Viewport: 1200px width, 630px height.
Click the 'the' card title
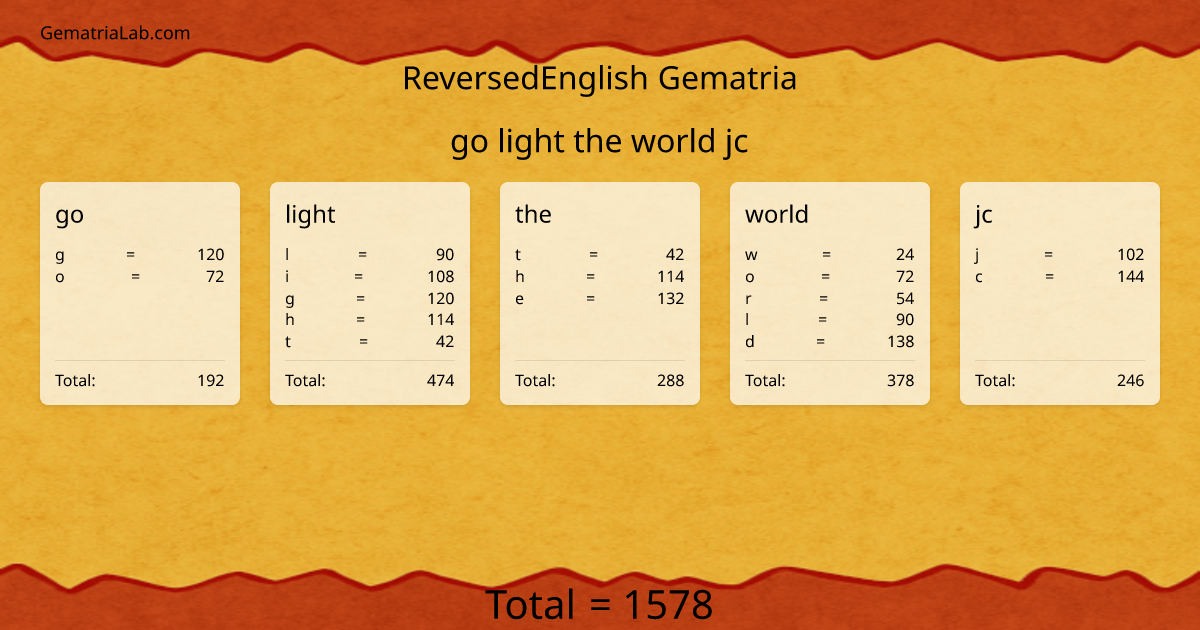(533, 214)
